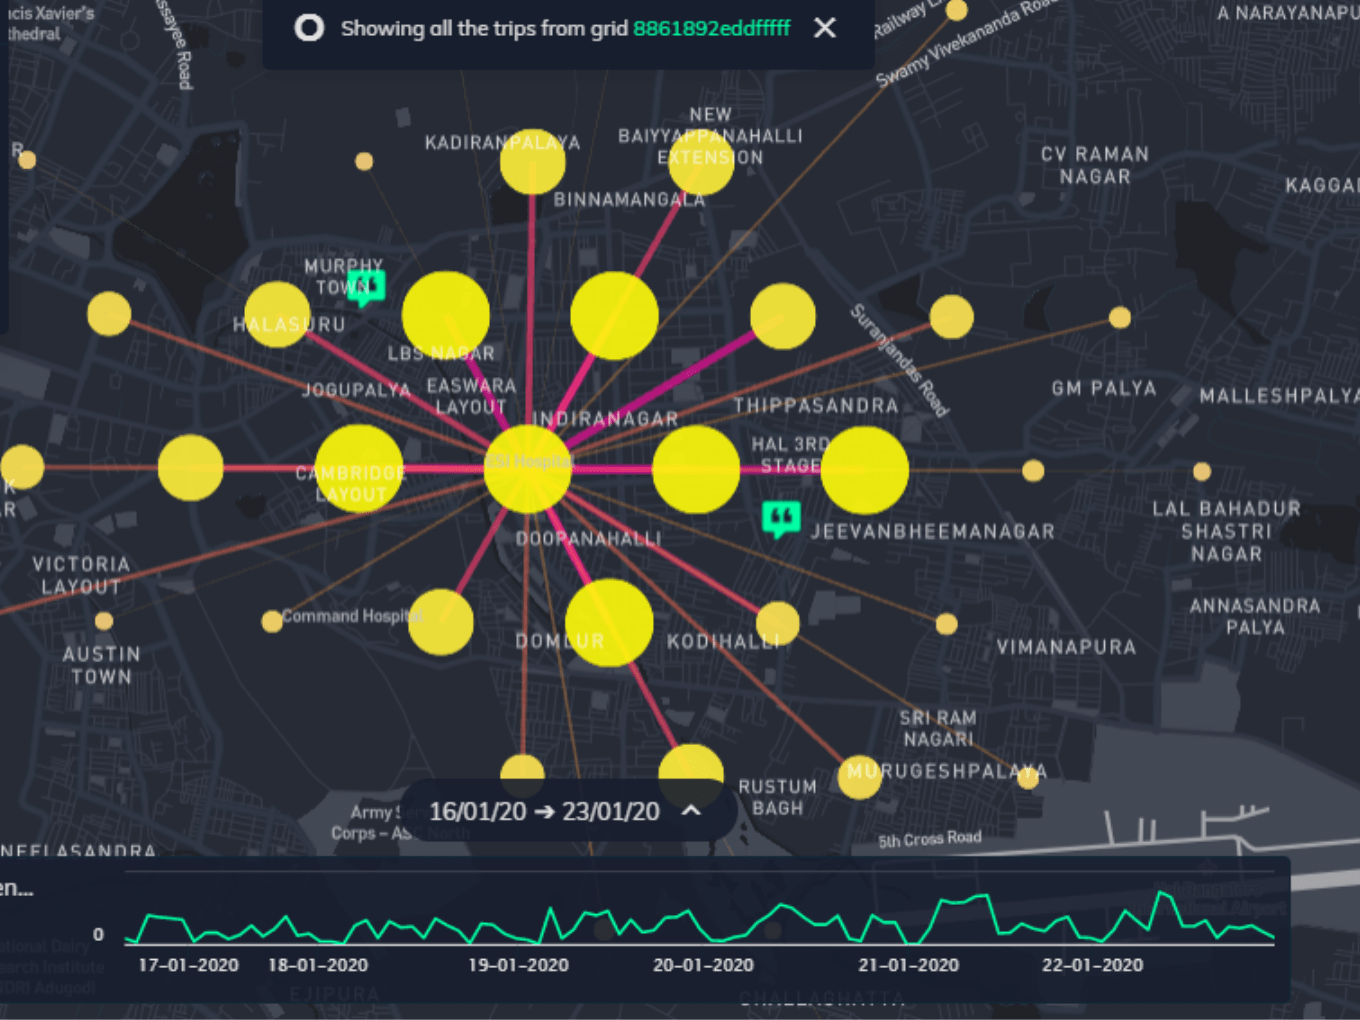This screenshot has height=1020, width=1360.
Task: Click the timeline label 21-01-2020
Action: [x=908, y=965]
